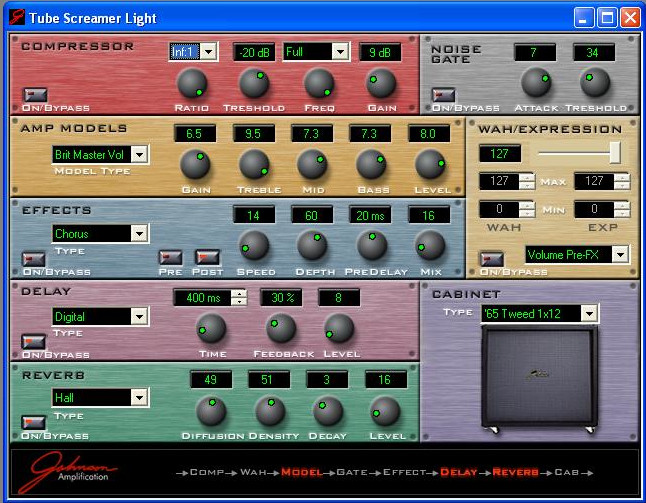Image resolution: width=646 pixels, height=503 pixels.
Task: Click the effects PreDelay knob
Action: click(x=371, y=246)
